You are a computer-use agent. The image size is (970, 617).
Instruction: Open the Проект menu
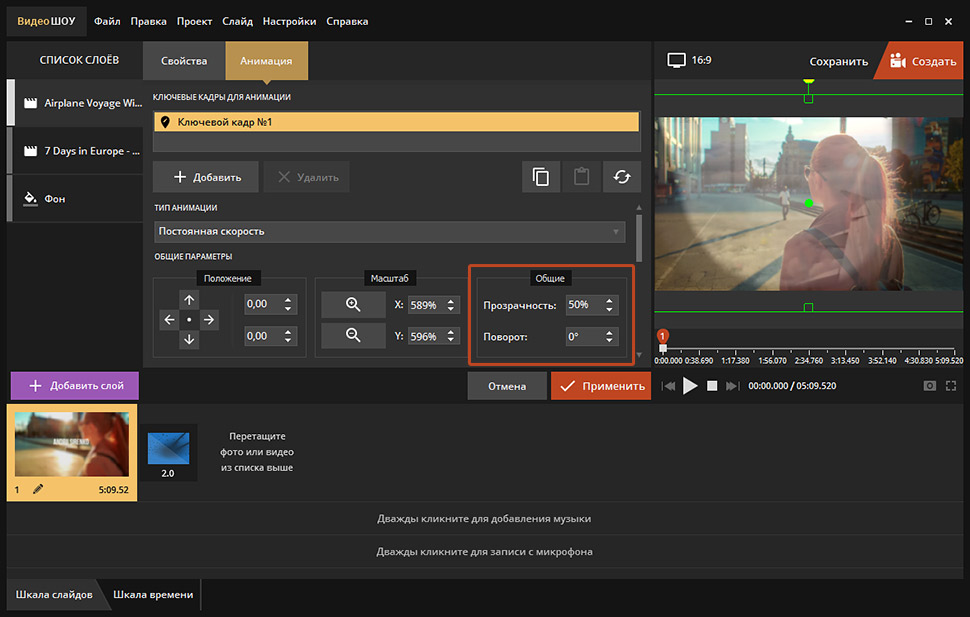(x=194, y=21)
